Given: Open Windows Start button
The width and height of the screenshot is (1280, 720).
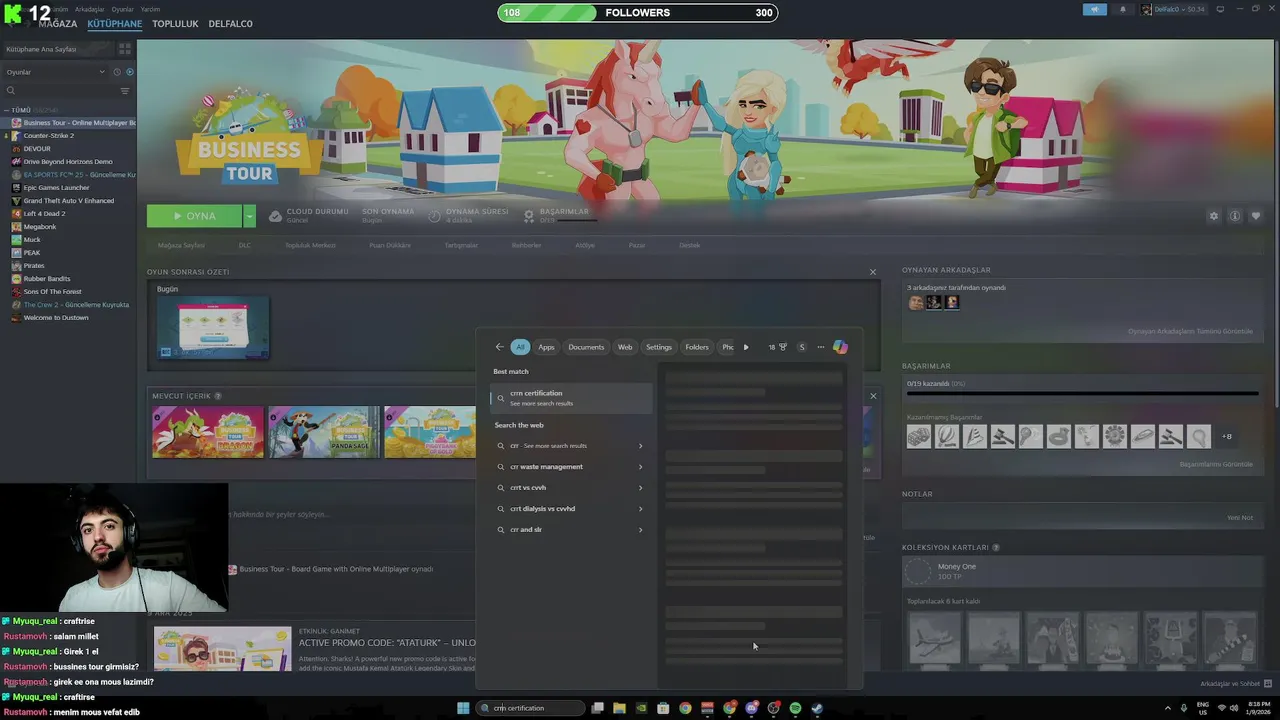Looking at the screenshot, I should tap(463, 708).
